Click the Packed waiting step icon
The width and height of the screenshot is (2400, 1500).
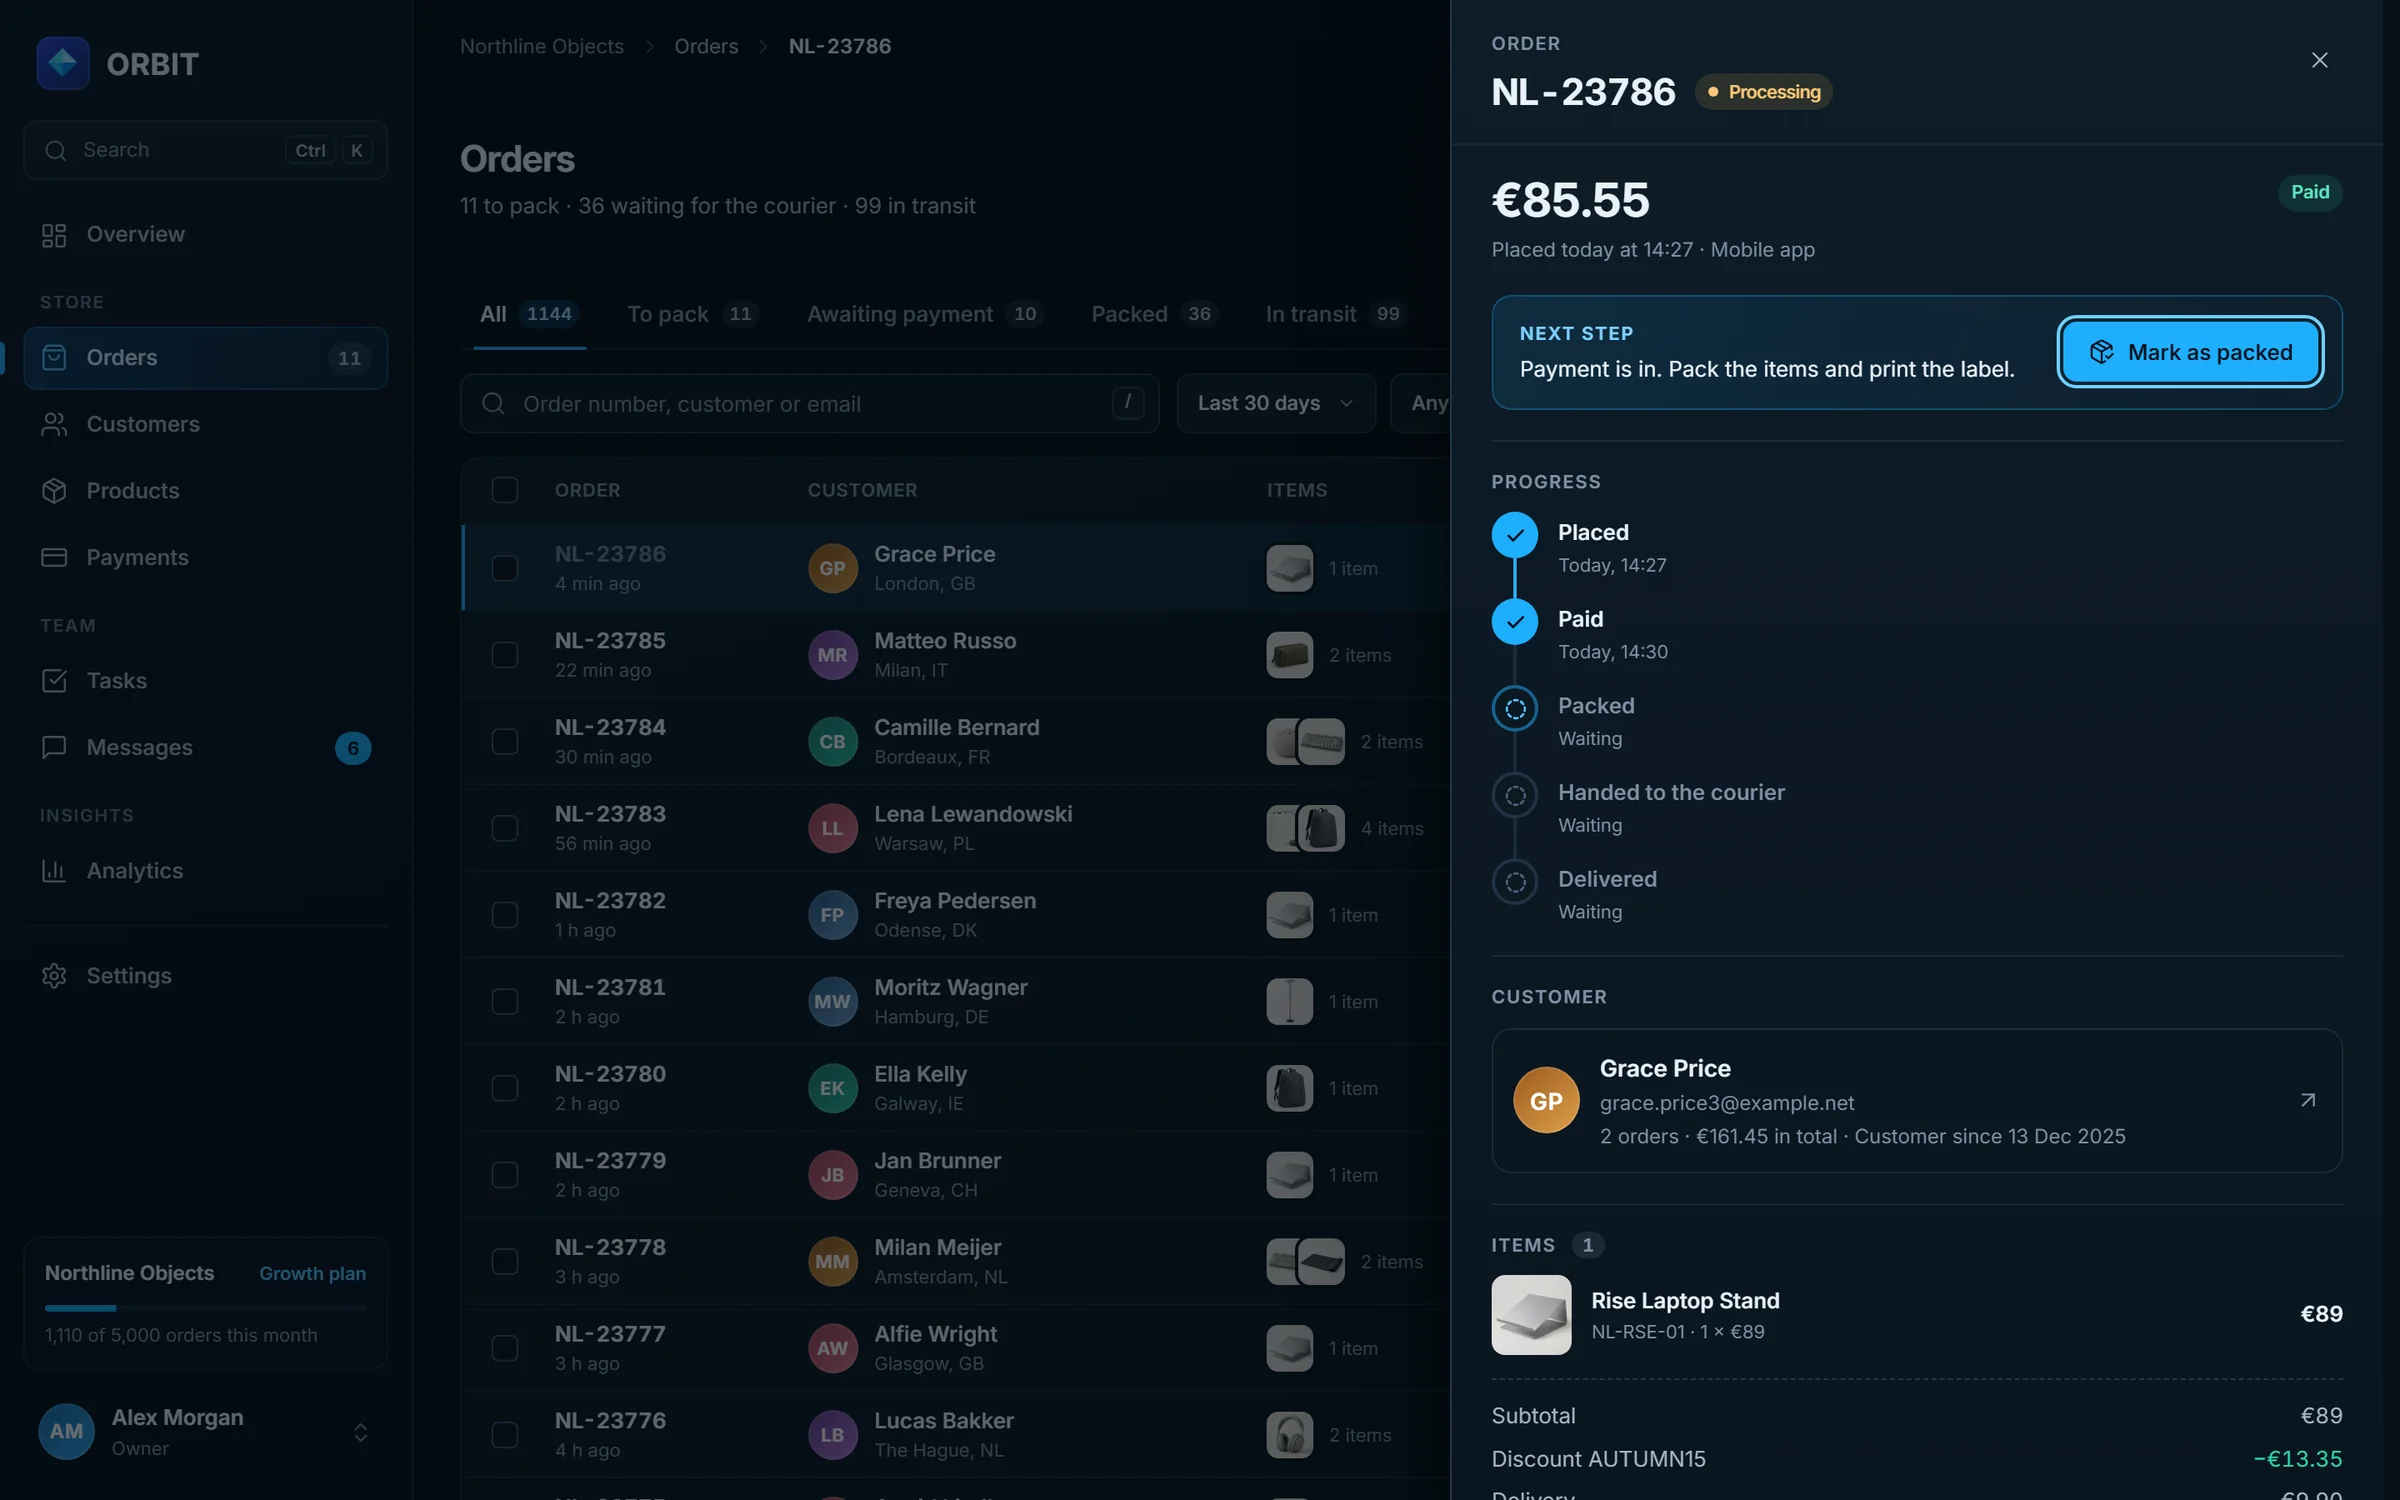pyautogui.click(x=1515, y=709)
